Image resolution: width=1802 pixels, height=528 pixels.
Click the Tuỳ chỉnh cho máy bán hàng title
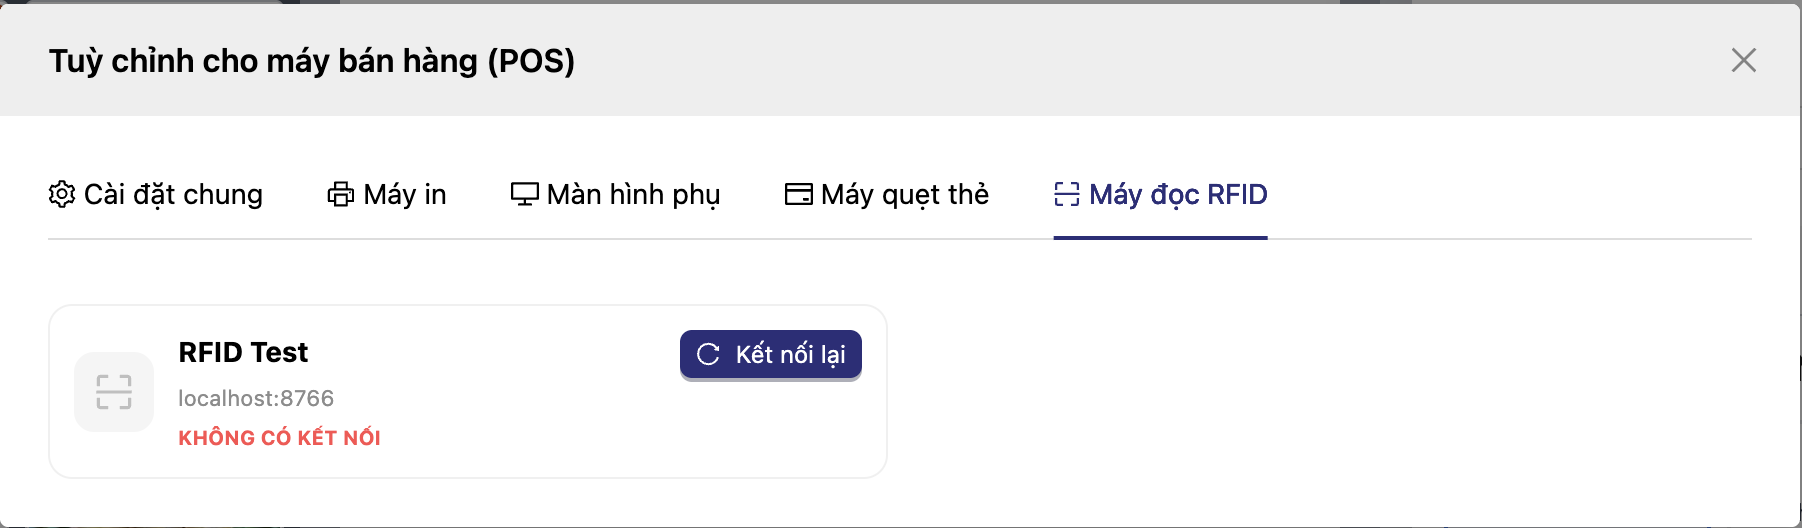pyautogui.click(x=312, y=61)
